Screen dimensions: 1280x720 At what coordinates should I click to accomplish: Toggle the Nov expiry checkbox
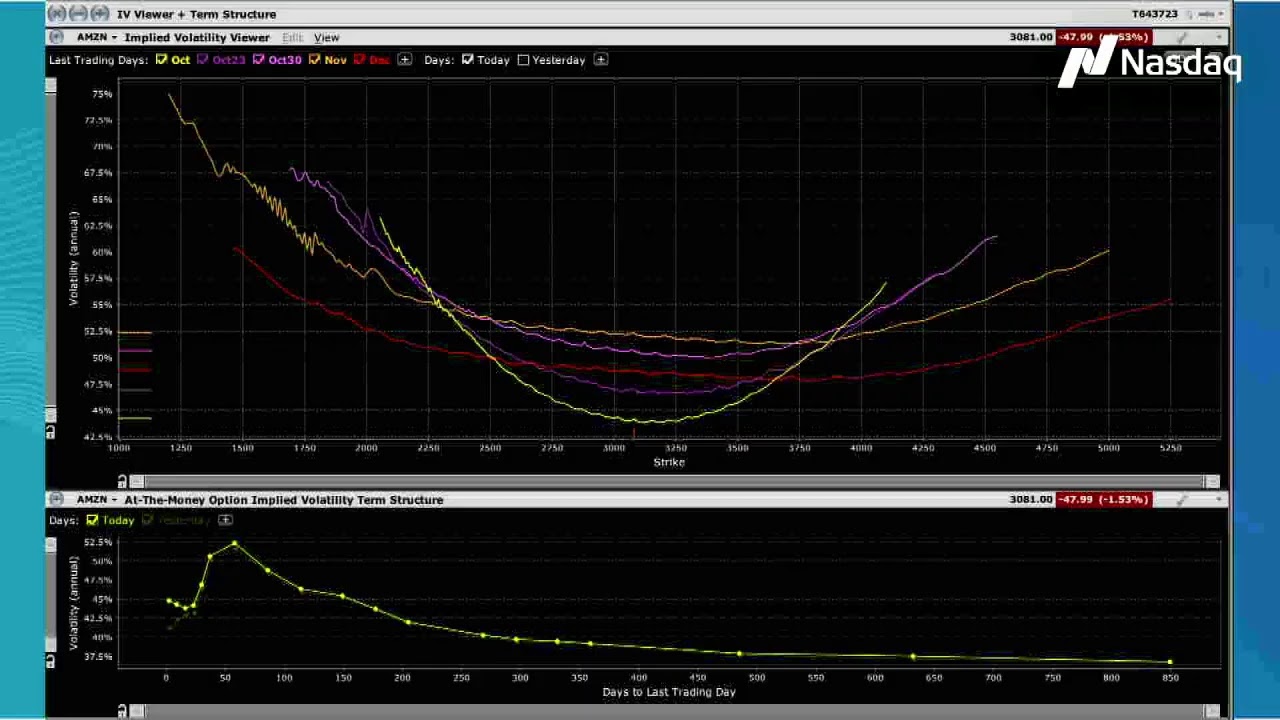click(314, 60)
